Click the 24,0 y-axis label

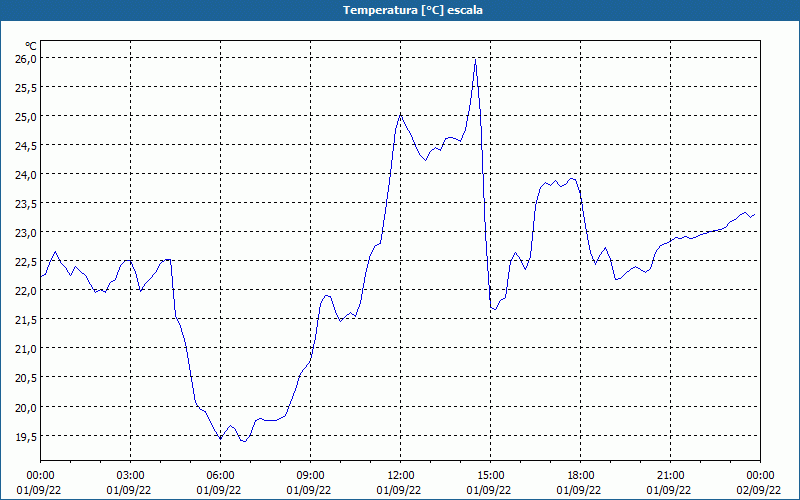point(27,175)
